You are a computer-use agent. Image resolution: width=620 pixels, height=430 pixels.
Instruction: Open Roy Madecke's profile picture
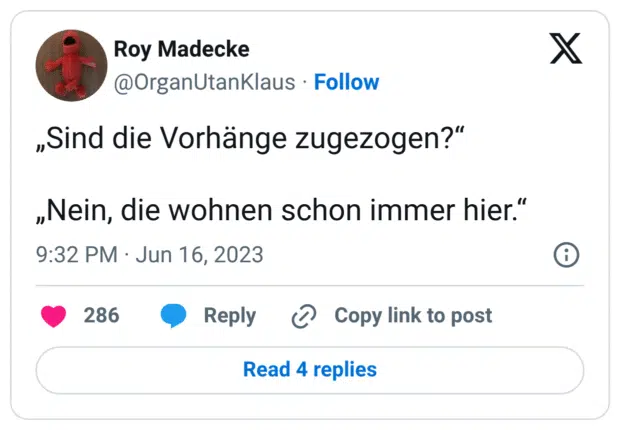coord(71,65)
